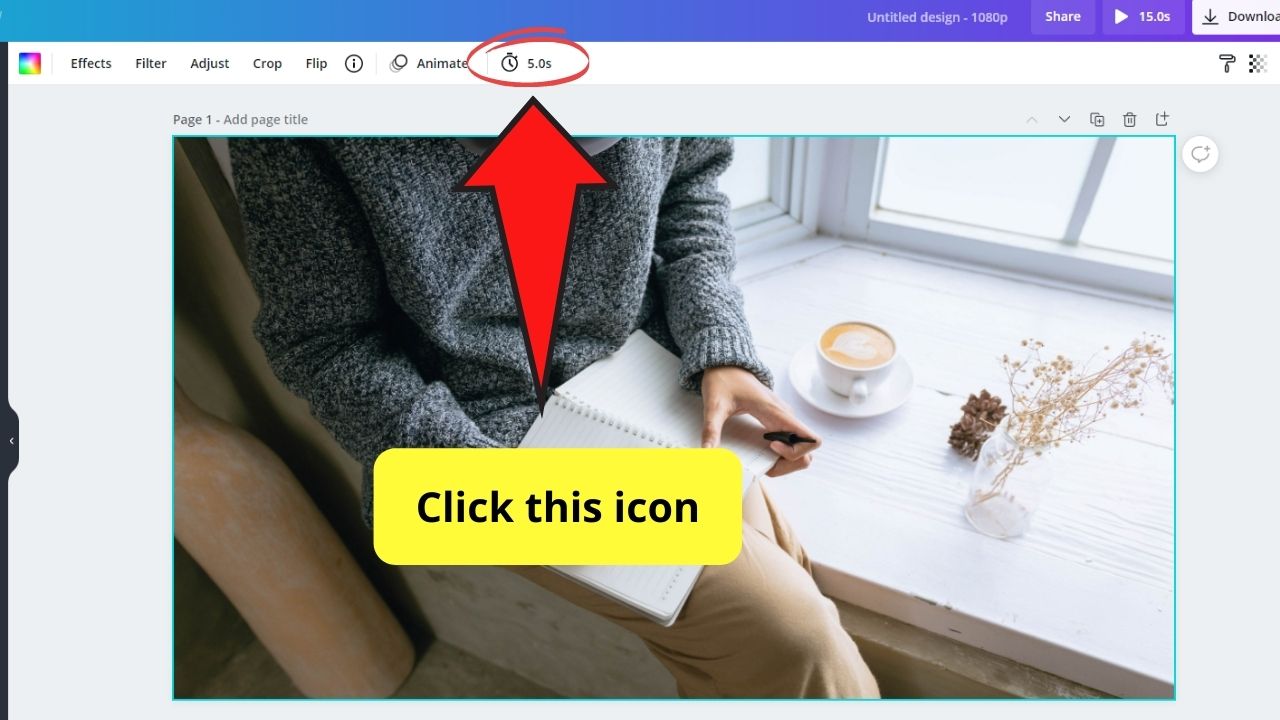Open the Adjust settings
Screen dimensions: 1280x720
coord(210,63)
